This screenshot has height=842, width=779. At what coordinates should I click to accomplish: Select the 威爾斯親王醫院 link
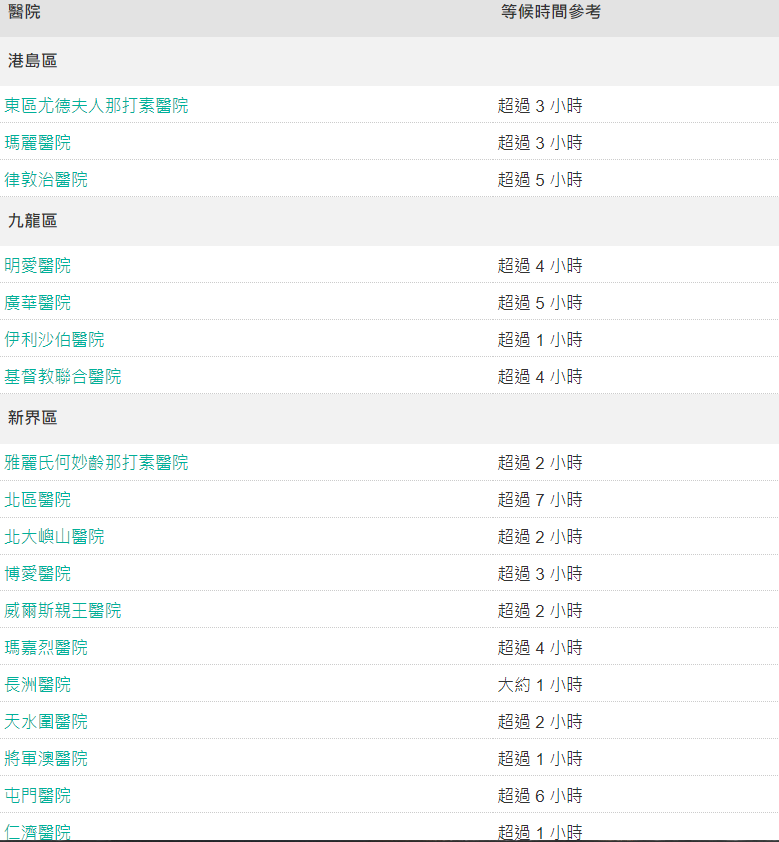[63, 610]
